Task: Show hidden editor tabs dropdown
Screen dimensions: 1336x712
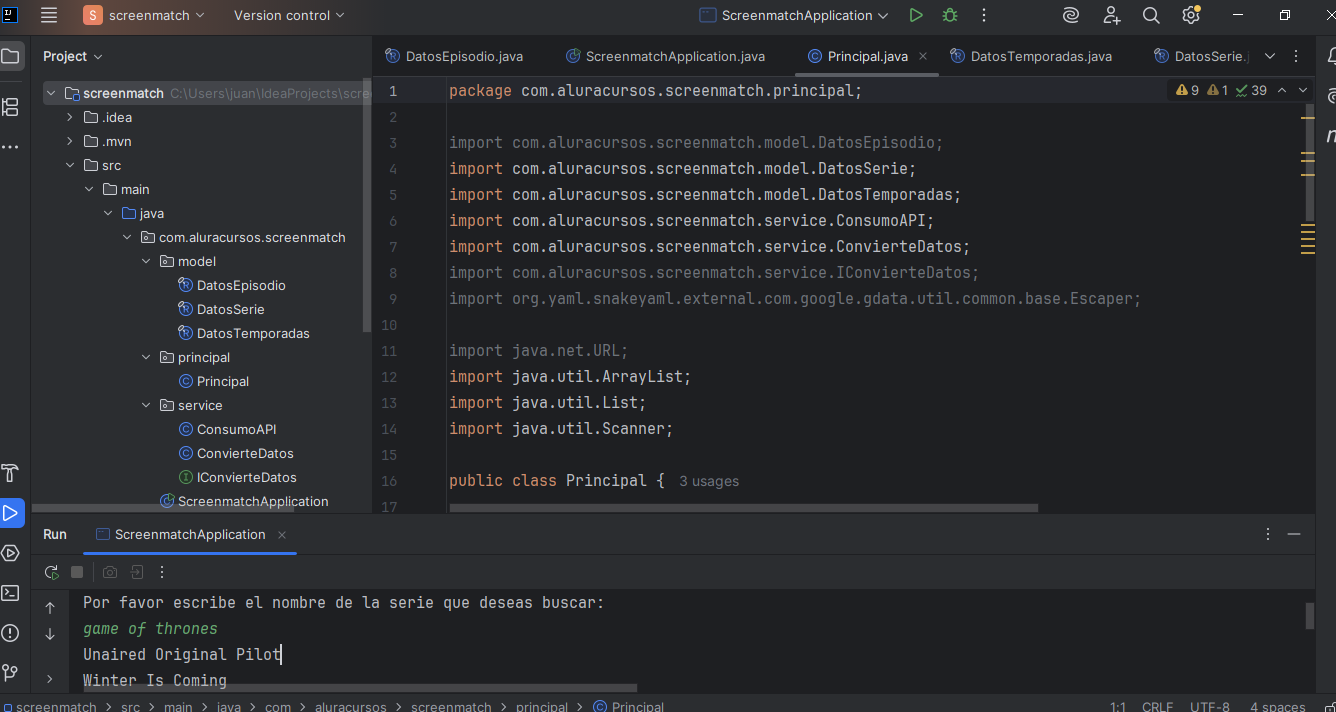Action: pyautogui.click(x=1270, y=56)
